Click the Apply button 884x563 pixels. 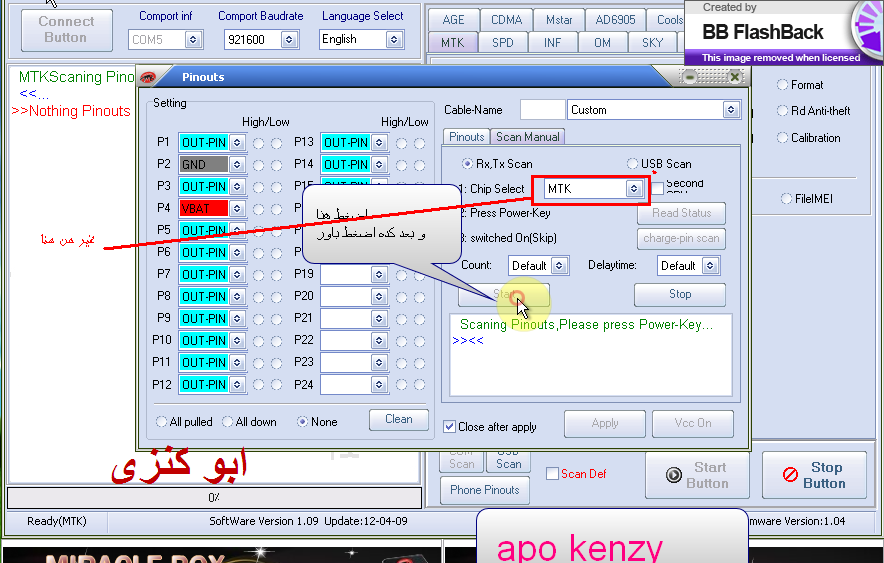(605, 423)
